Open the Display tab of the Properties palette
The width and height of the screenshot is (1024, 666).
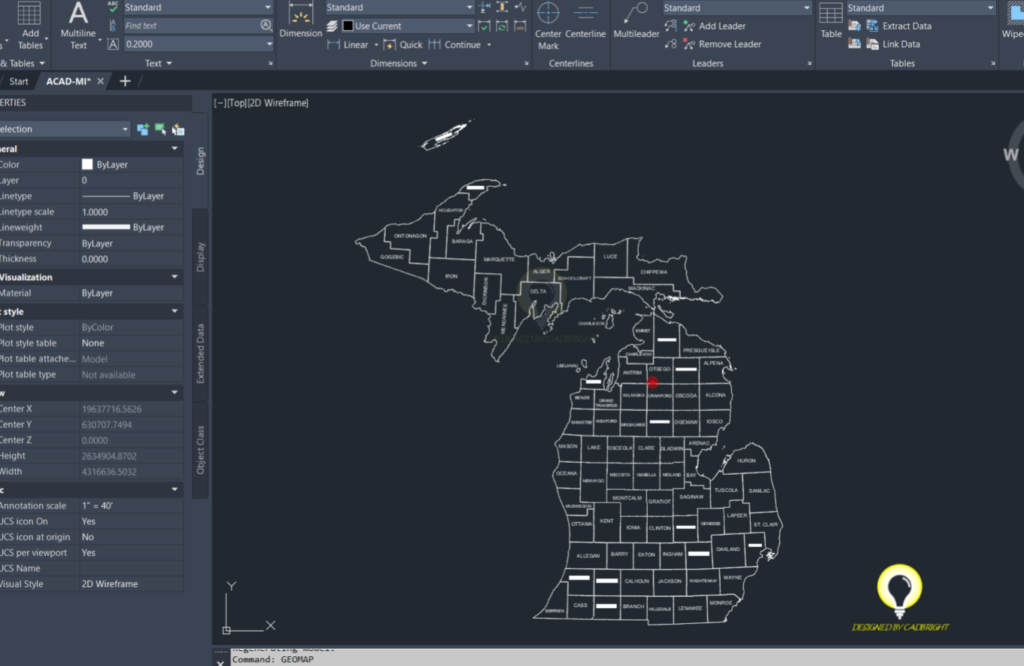click(x=200, y=257)
